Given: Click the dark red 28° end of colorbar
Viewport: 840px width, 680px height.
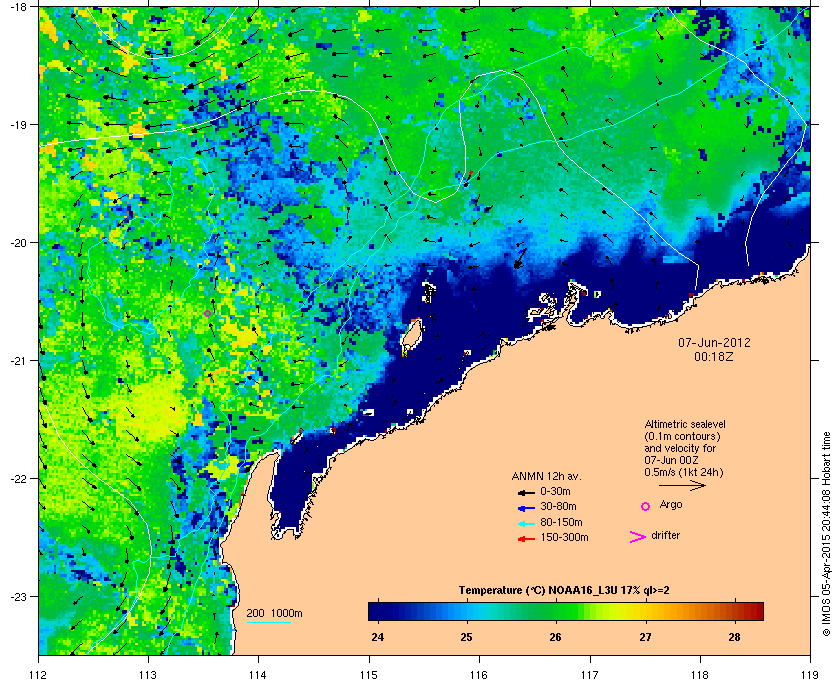Looking at the screenshot, I should (x=756, y=611).
